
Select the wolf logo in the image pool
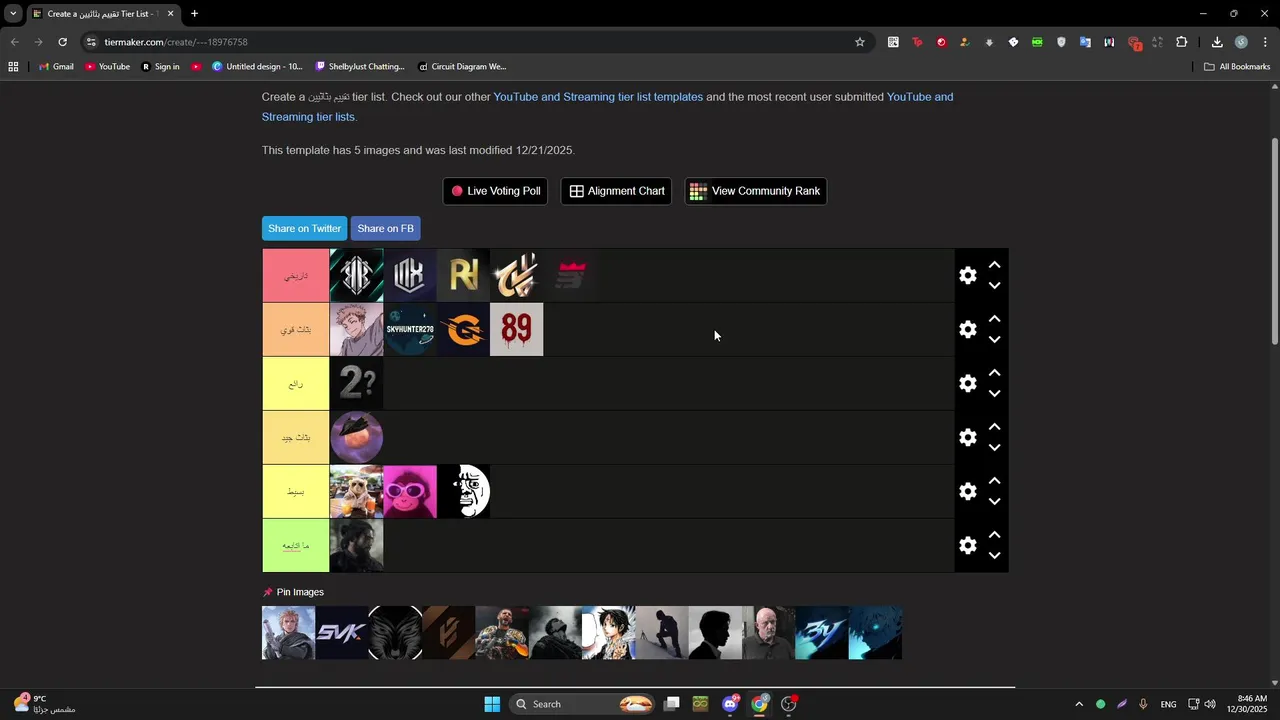tap(395, 633)
